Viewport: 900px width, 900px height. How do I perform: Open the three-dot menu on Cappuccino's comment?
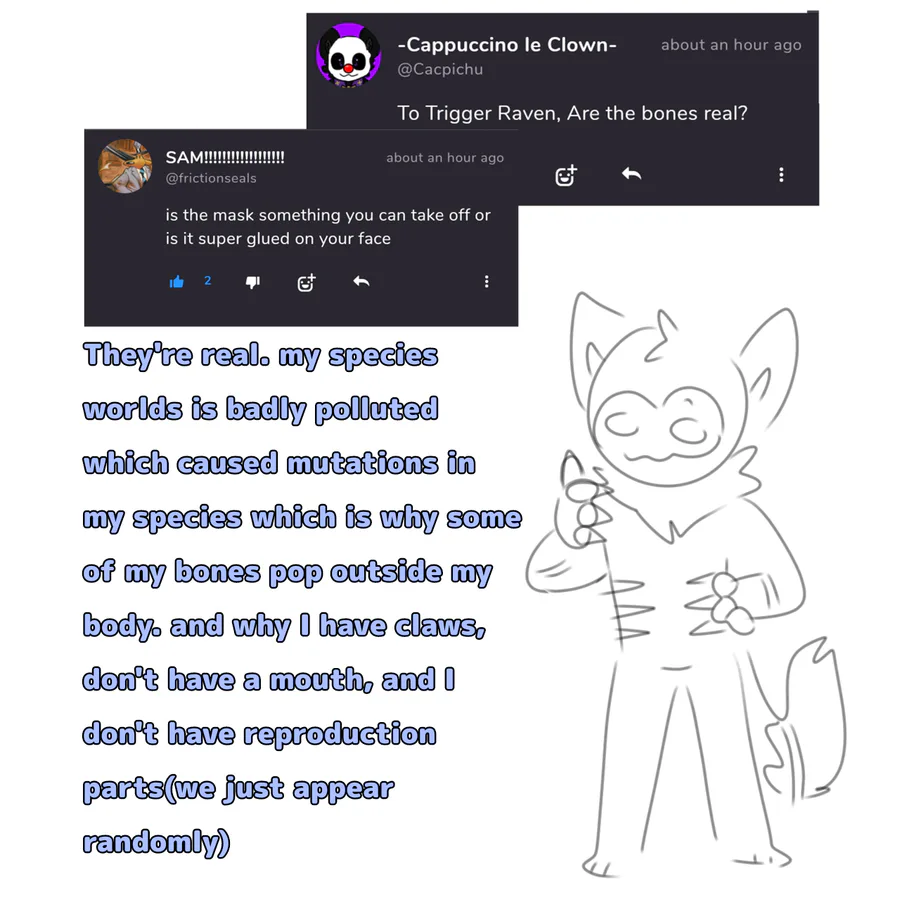781,174
